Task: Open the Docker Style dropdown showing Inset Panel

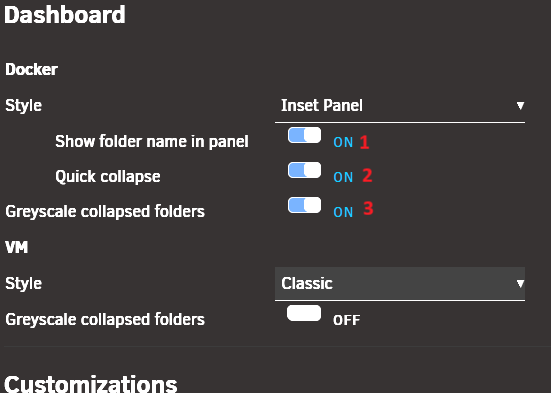Action: pyautogui.click(x=400, y=105)
